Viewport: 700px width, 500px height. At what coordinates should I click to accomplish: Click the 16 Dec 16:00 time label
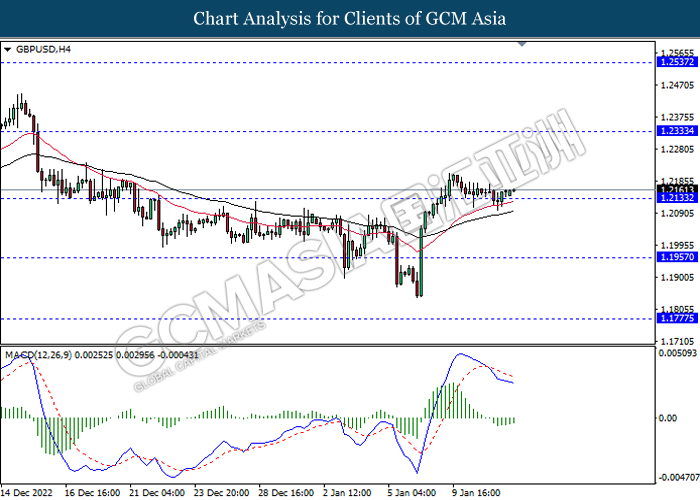(92, 493)
